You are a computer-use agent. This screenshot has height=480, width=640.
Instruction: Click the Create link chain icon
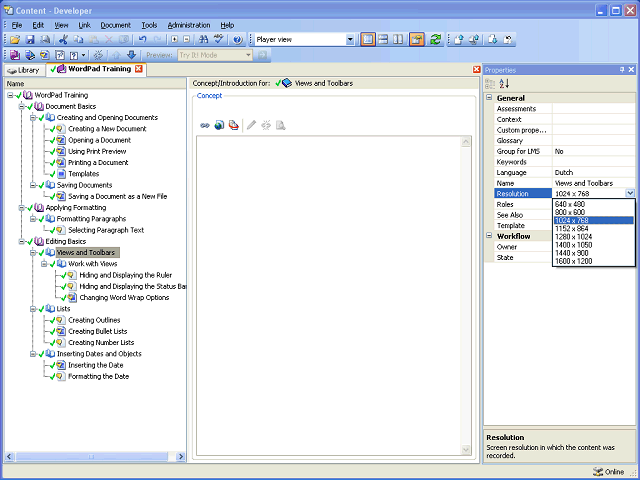coord(205,125)
